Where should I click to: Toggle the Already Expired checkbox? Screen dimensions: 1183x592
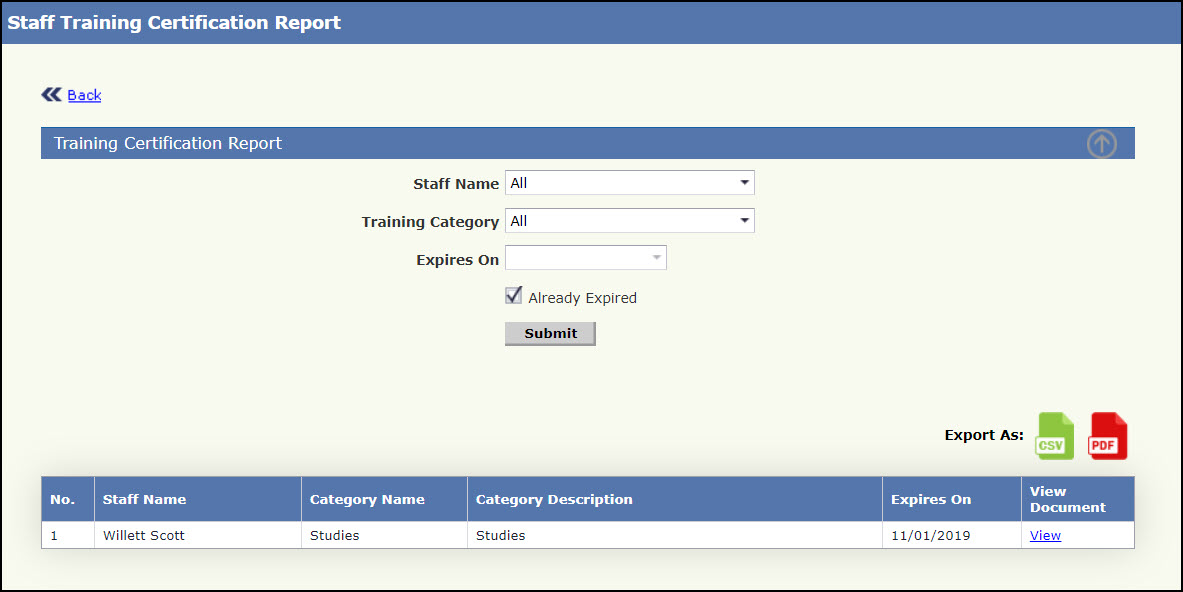tap(514, 296)
